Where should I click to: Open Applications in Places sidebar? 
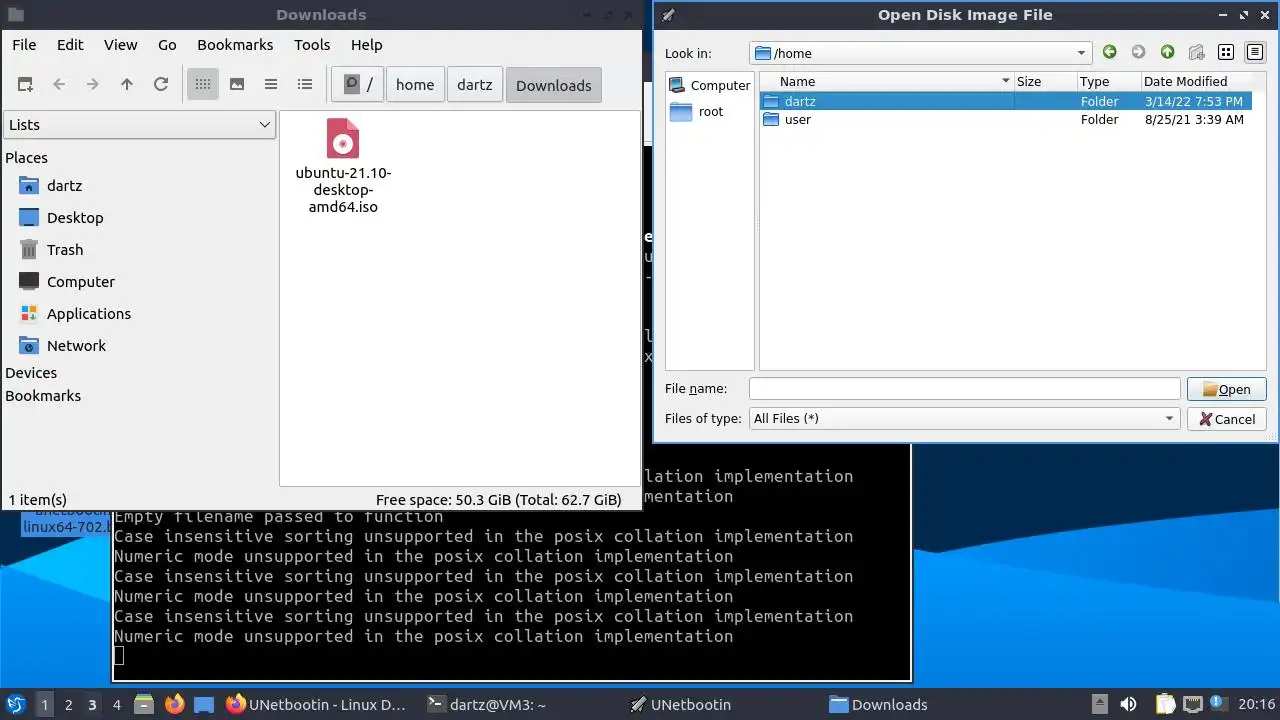(89, 314)
